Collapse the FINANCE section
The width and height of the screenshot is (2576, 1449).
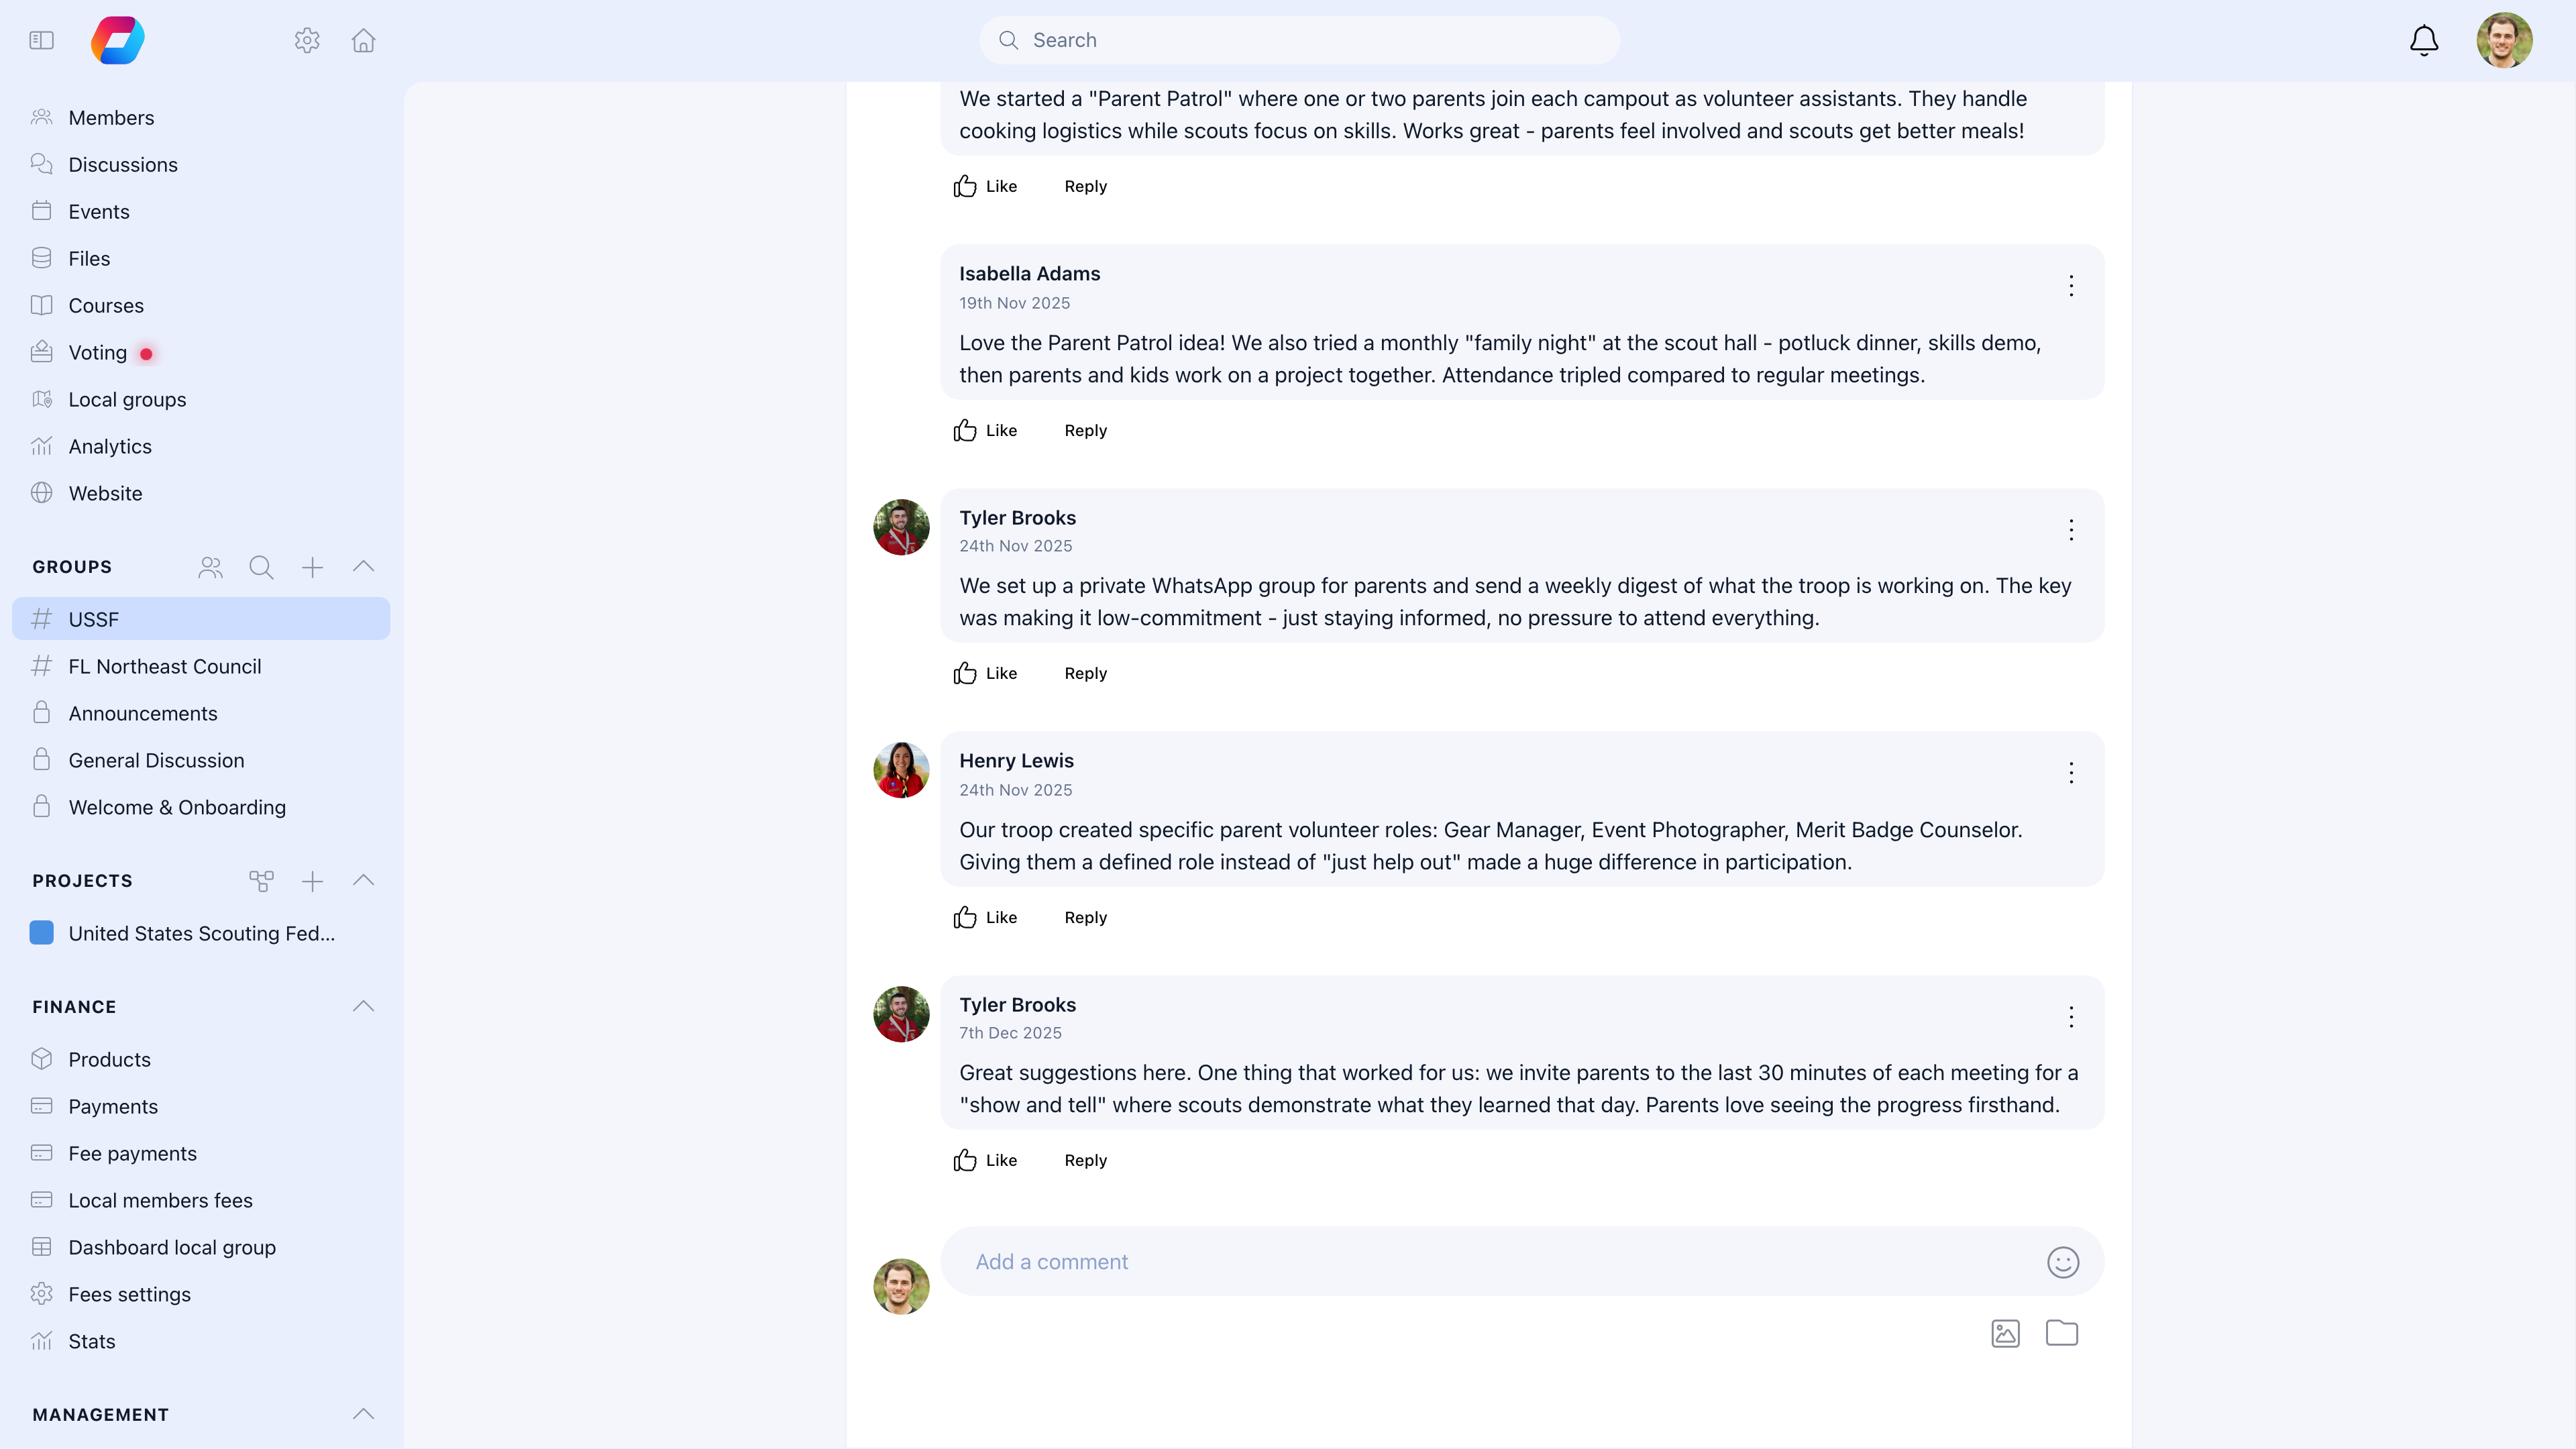coord(363,1006)
